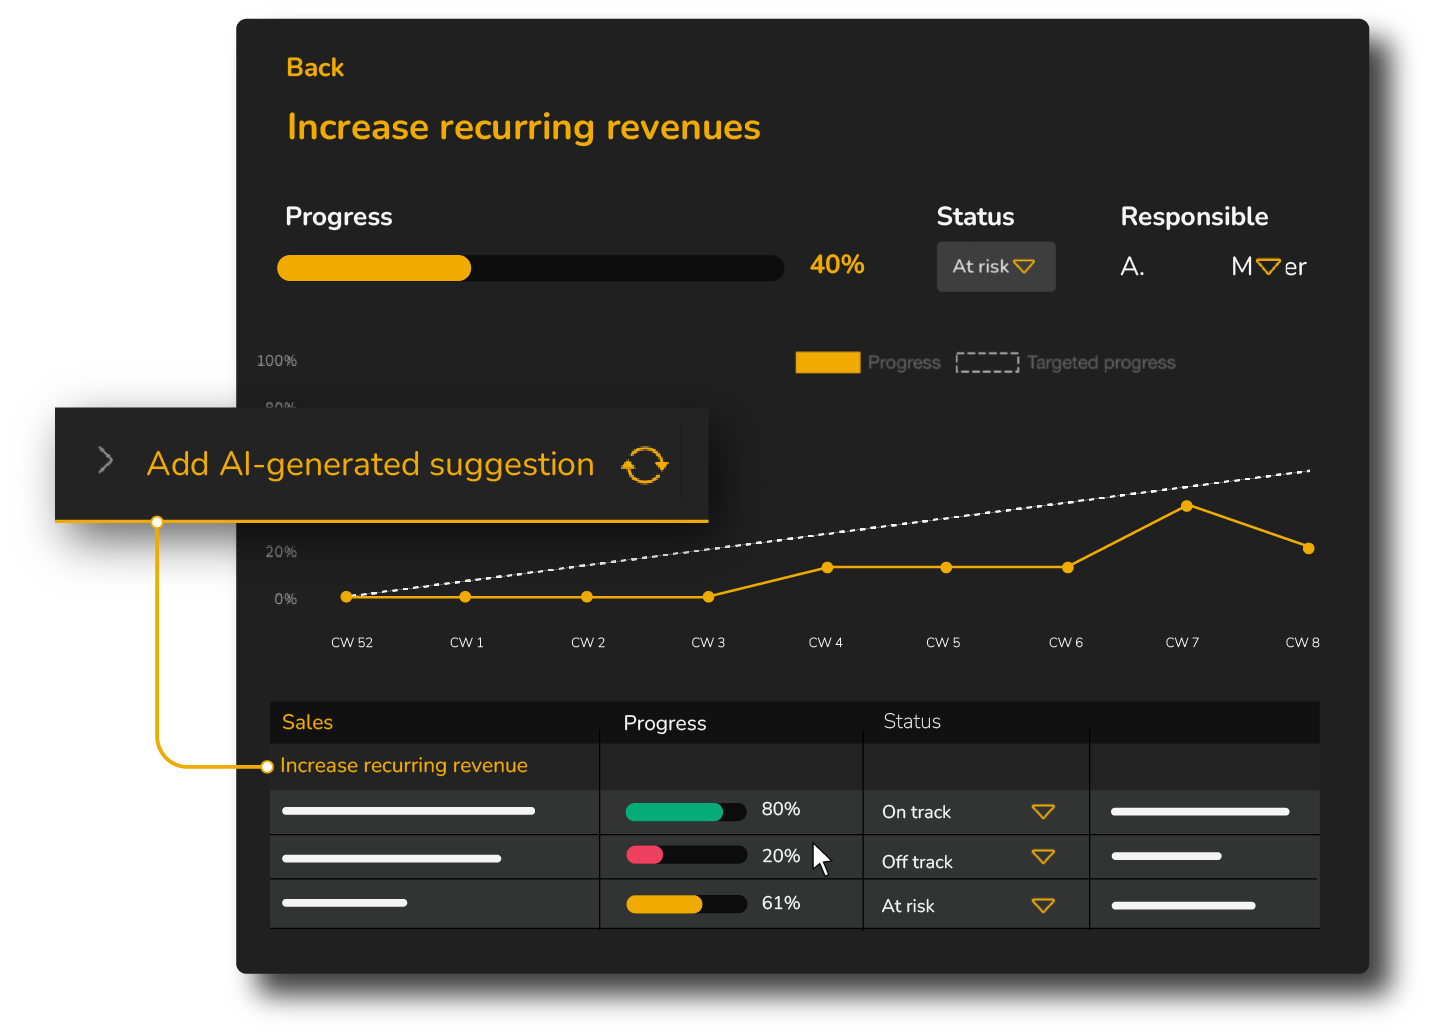Open the At risk status dropdown at the top
Viewport: 1430px width, 1035px height.
[x=995, y=266]
